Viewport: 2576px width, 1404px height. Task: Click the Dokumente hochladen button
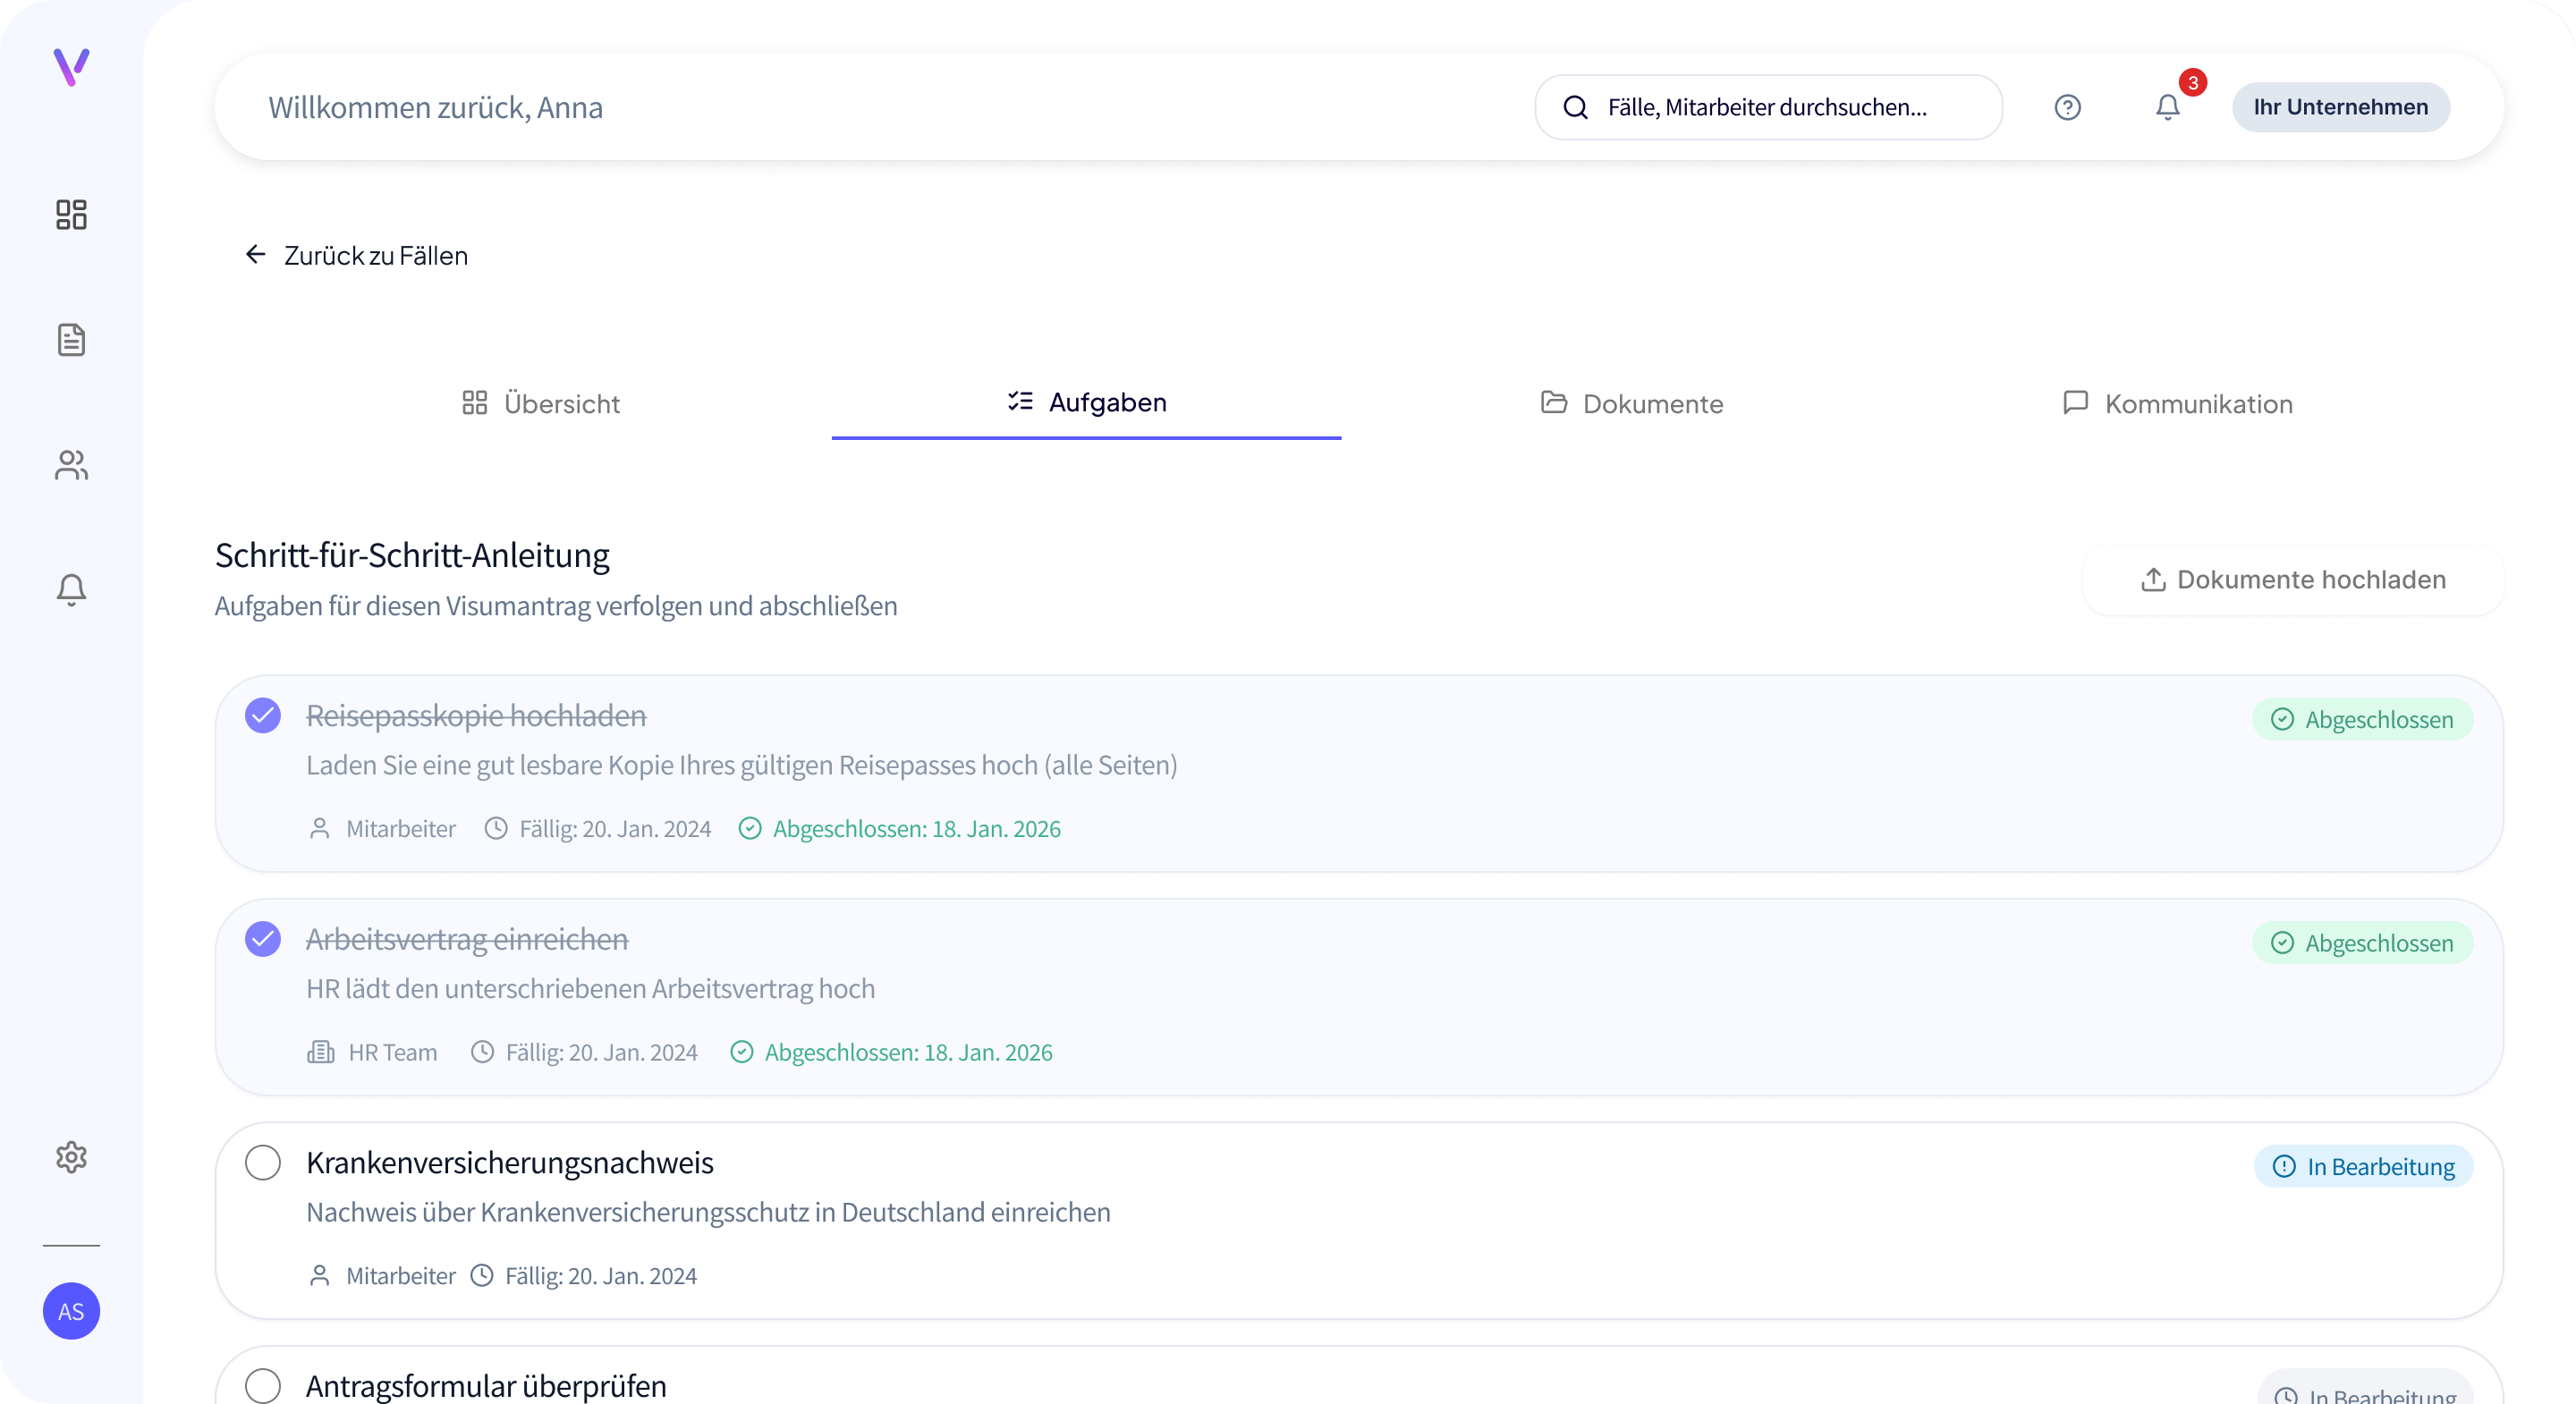click(2292, 580)
